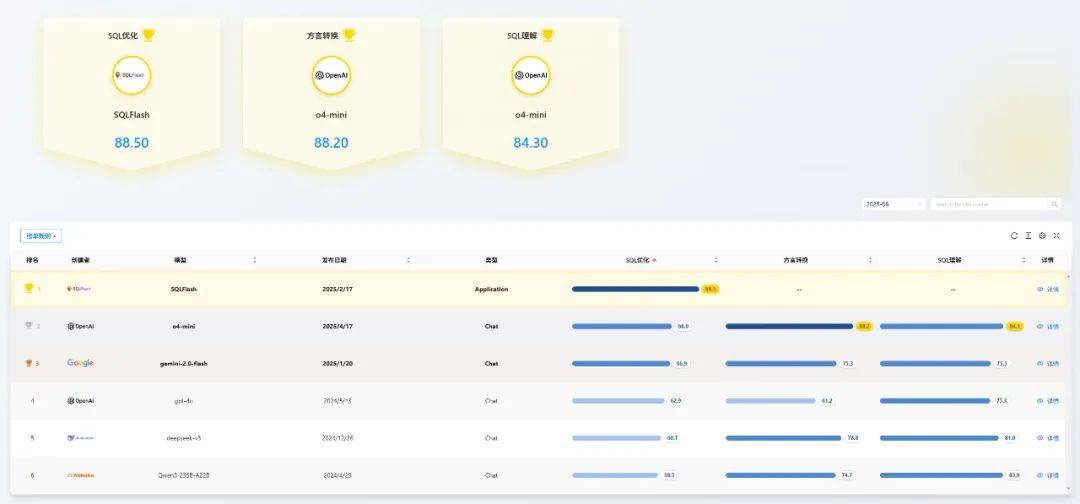Click the trophy icon beside the 方言转换 card title

click(349, 35)
